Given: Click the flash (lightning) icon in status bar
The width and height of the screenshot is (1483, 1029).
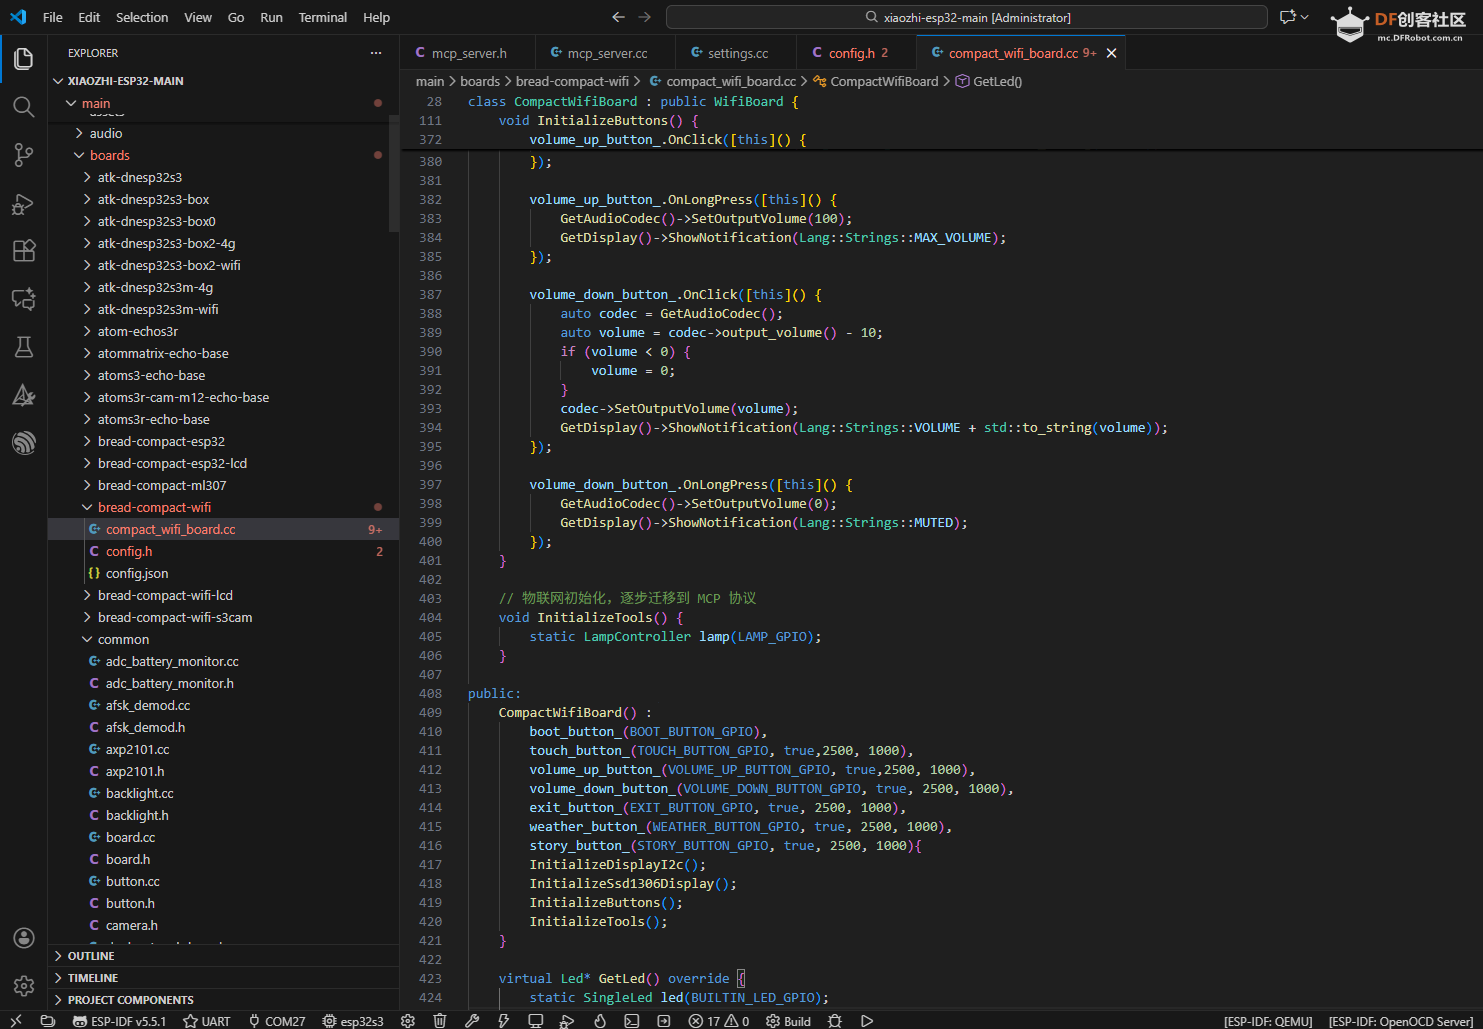Looking at the screenshot, I should (504, 1021).
